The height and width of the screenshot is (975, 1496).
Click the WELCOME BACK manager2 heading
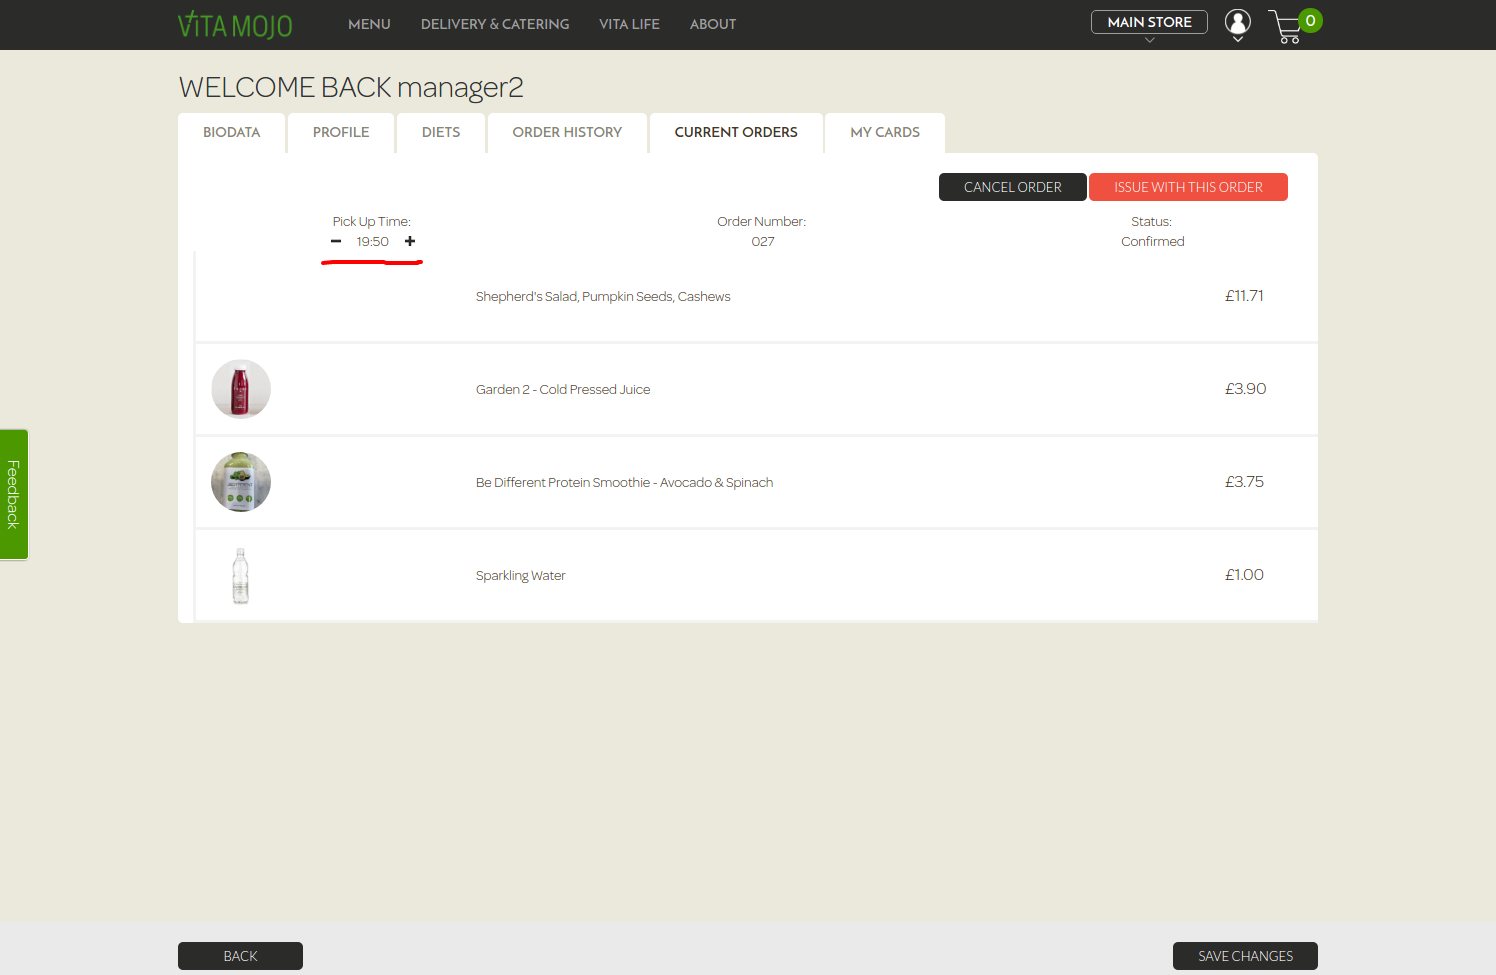click(351, 88)
